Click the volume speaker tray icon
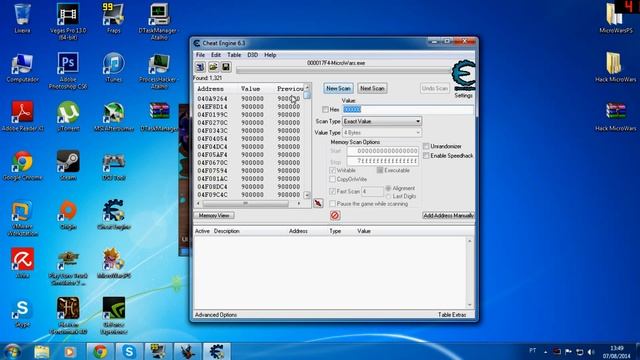640x360 pixels. coord(591,351)
